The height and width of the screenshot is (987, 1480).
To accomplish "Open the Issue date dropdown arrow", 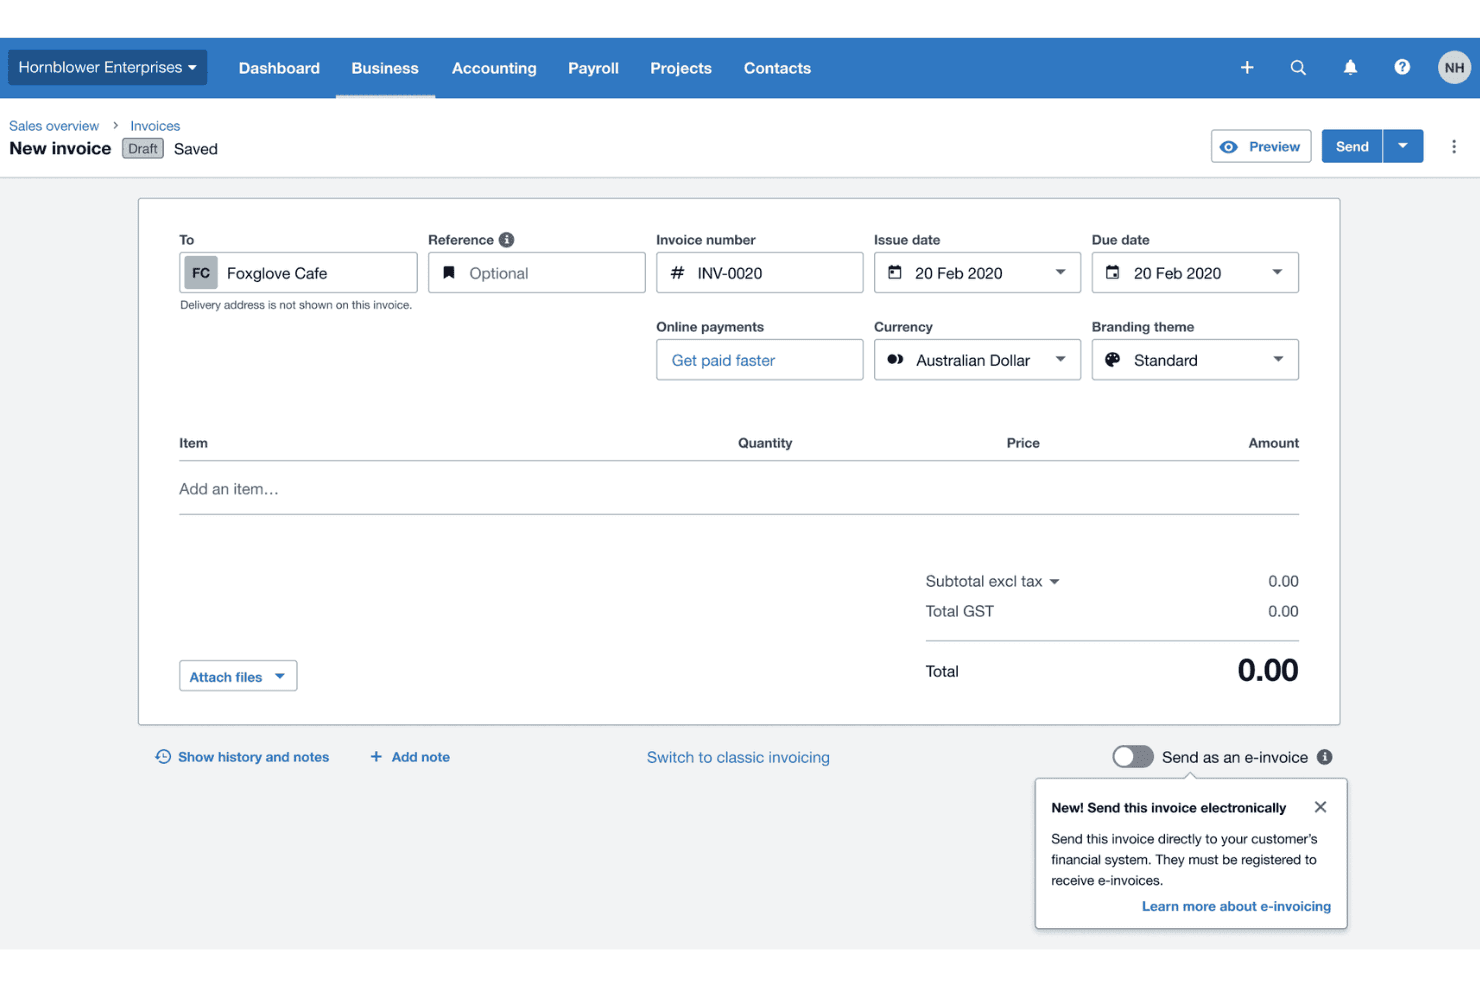I will tap(1060, 272).
